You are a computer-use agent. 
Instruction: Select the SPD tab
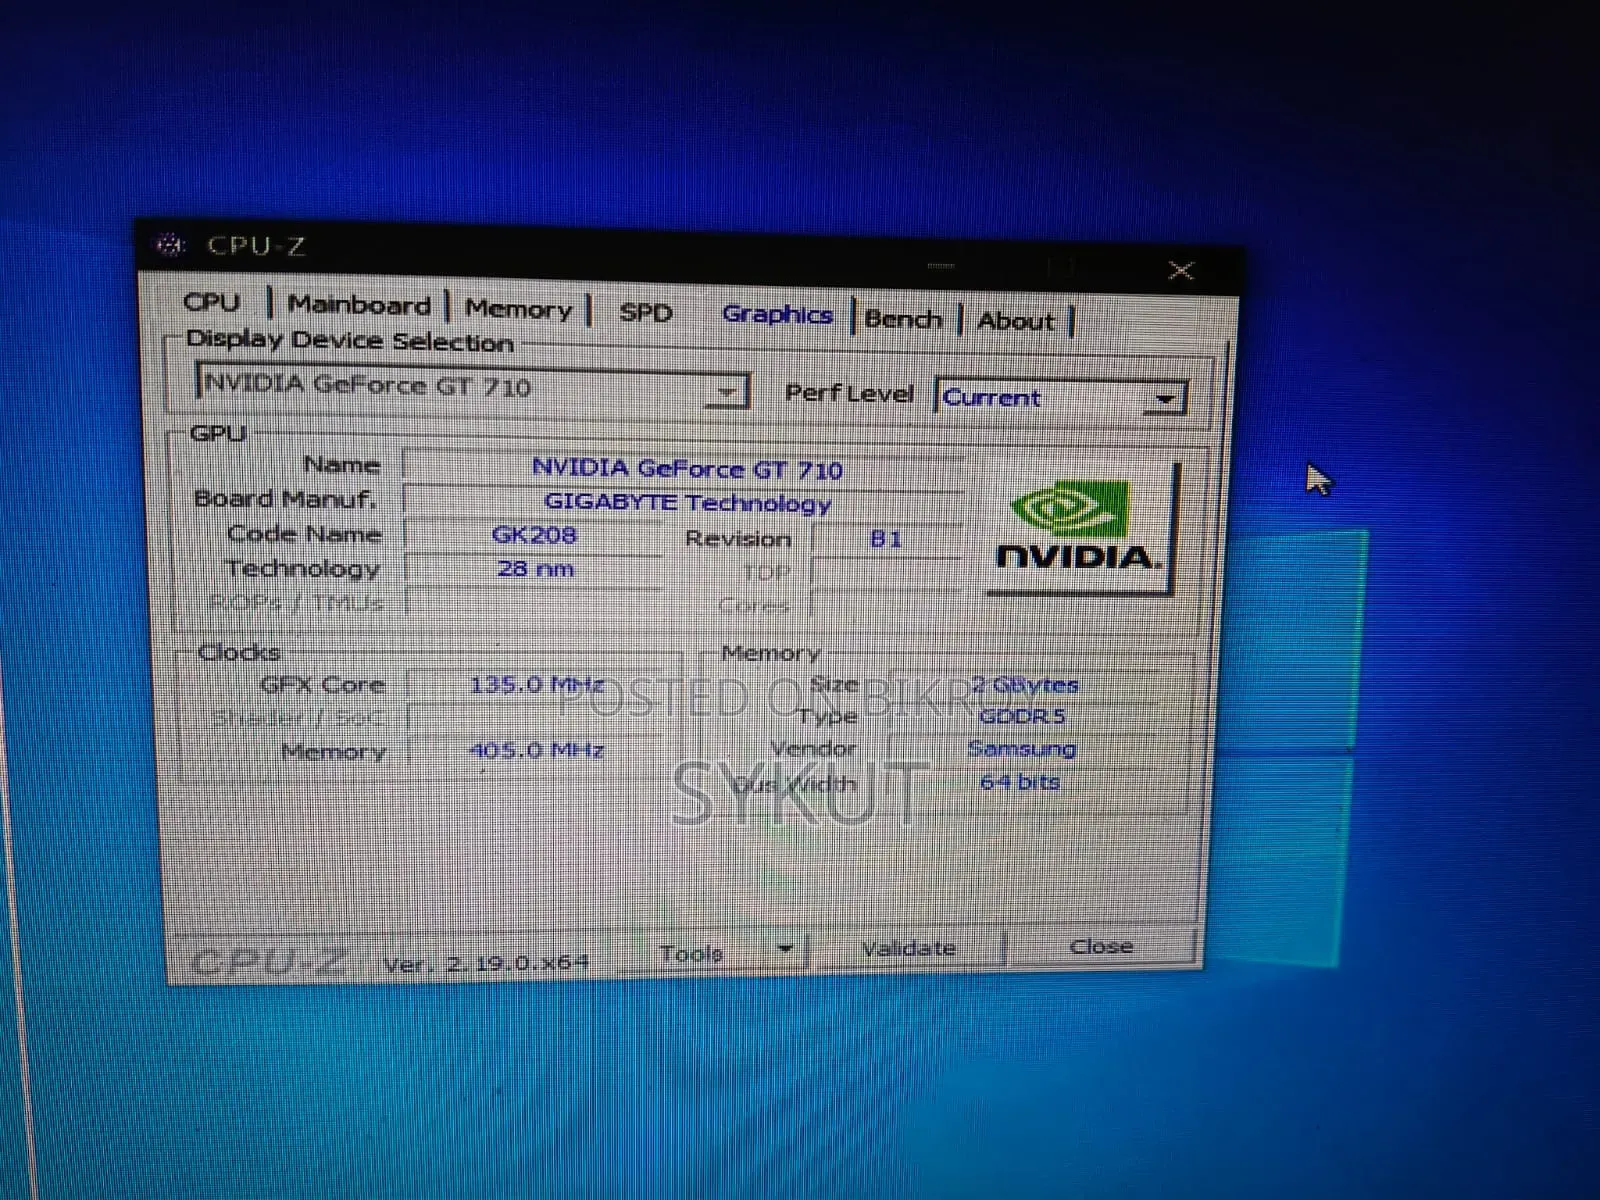coord(645,312)
